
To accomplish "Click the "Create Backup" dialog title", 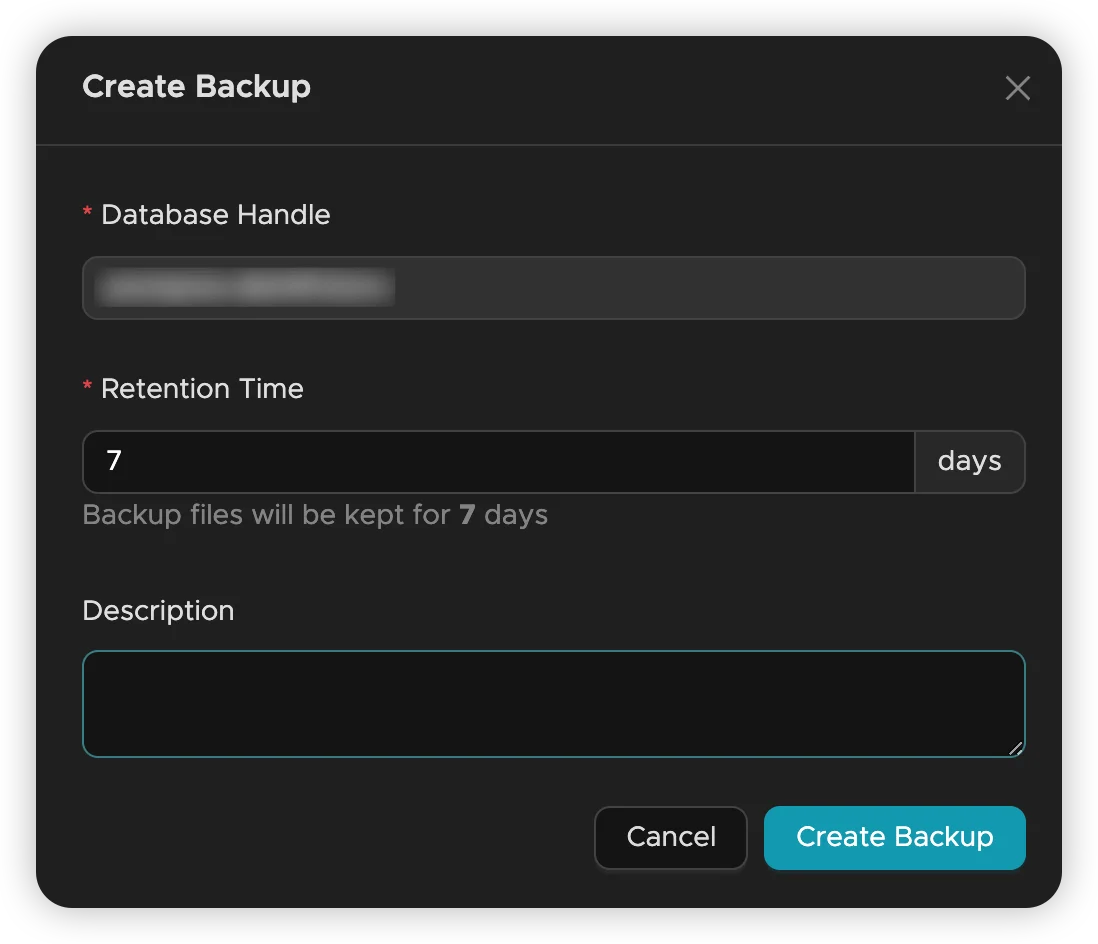I will pyautogui.click(x=196, y=87).
